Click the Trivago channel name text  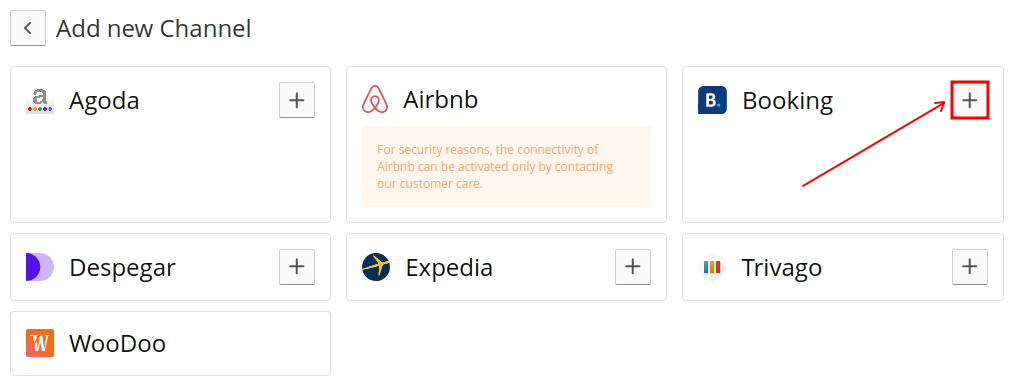pos(782,268)
